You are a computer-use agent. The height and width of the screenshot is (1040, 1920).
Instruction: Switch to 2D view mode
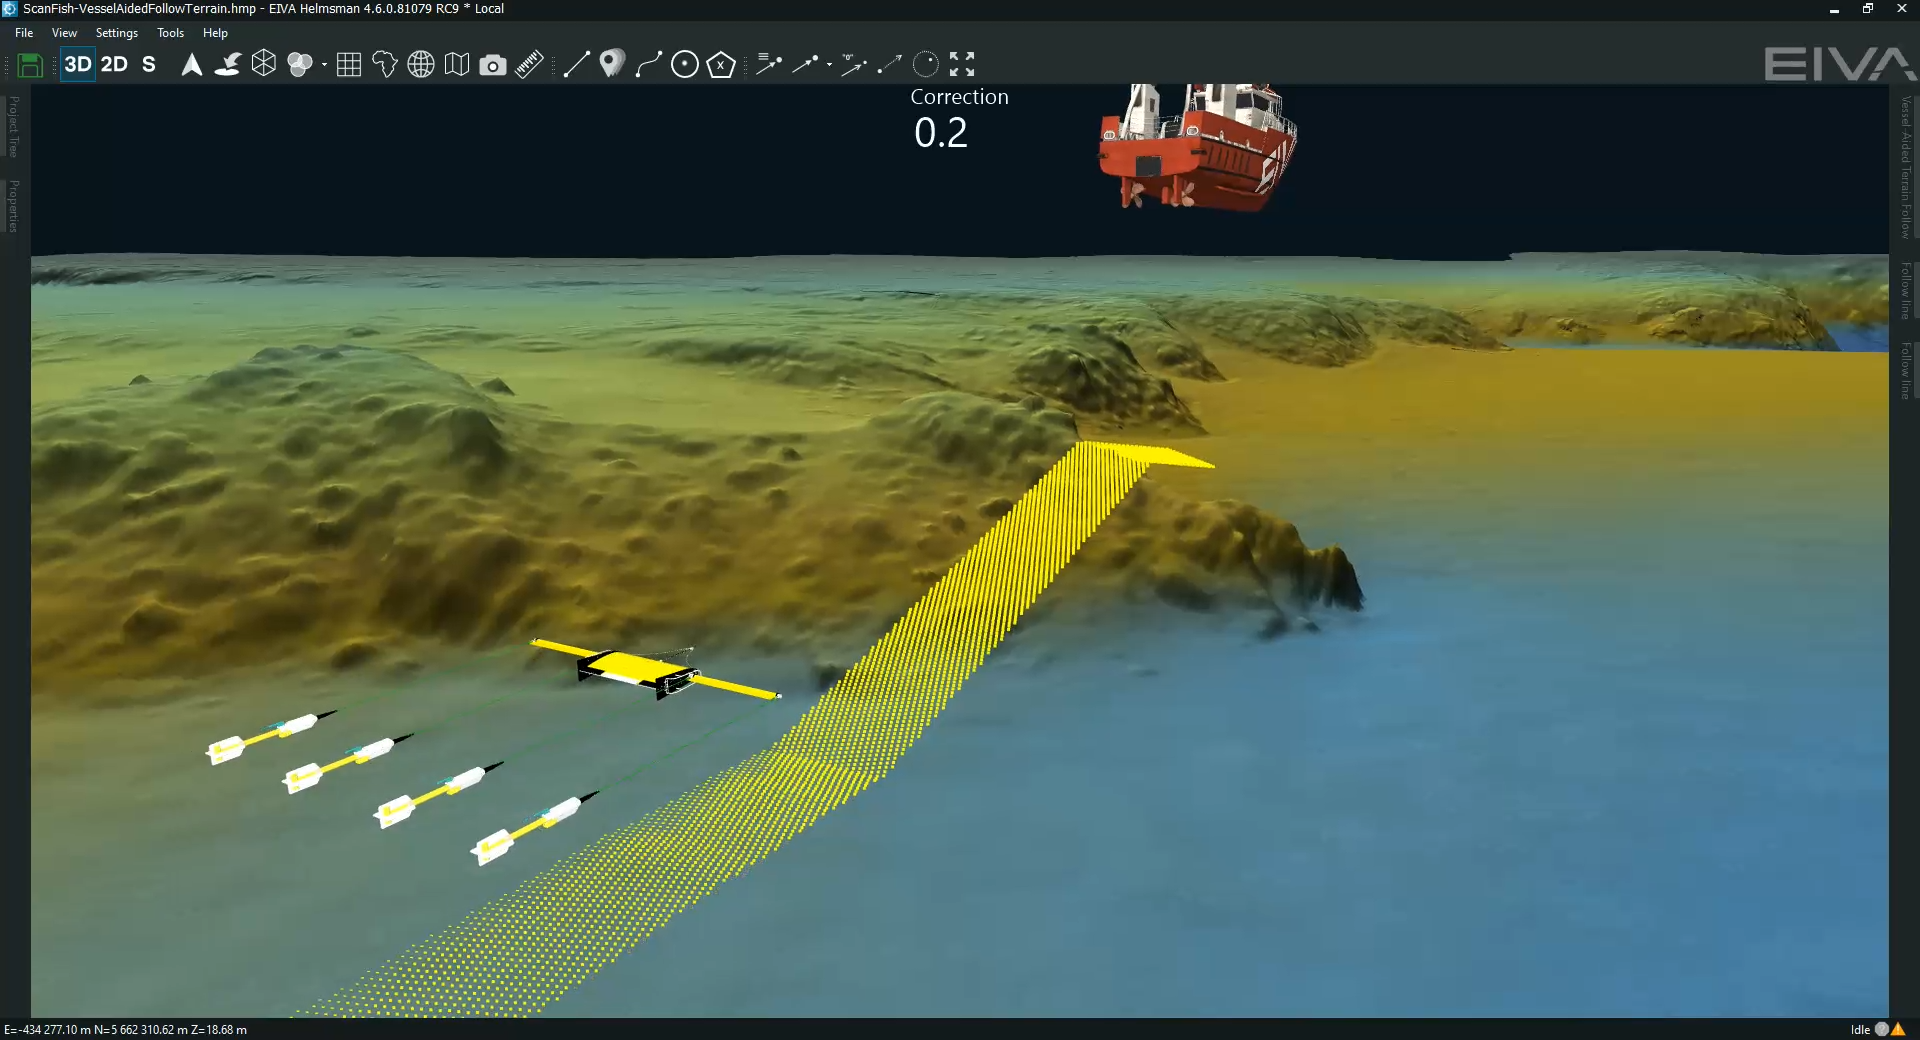click(114, 65)
